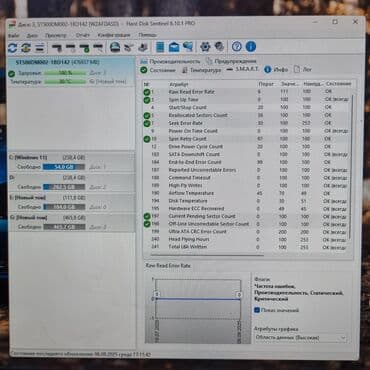
Task: Click the green Здоровье 100 % bar
Action: (x=64, y=73)
